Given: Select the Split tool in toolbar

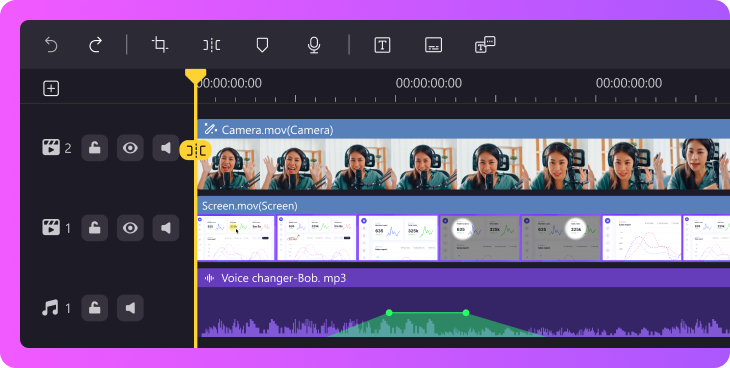Looking at the screenshot, I should point(211,45).
